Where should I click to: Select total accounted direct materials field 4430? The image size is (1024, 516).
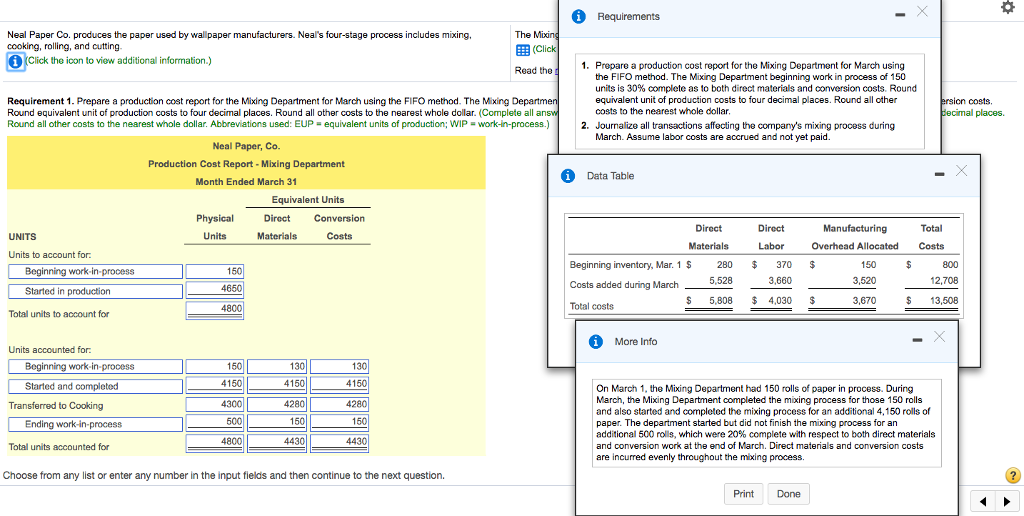point(278,442)
